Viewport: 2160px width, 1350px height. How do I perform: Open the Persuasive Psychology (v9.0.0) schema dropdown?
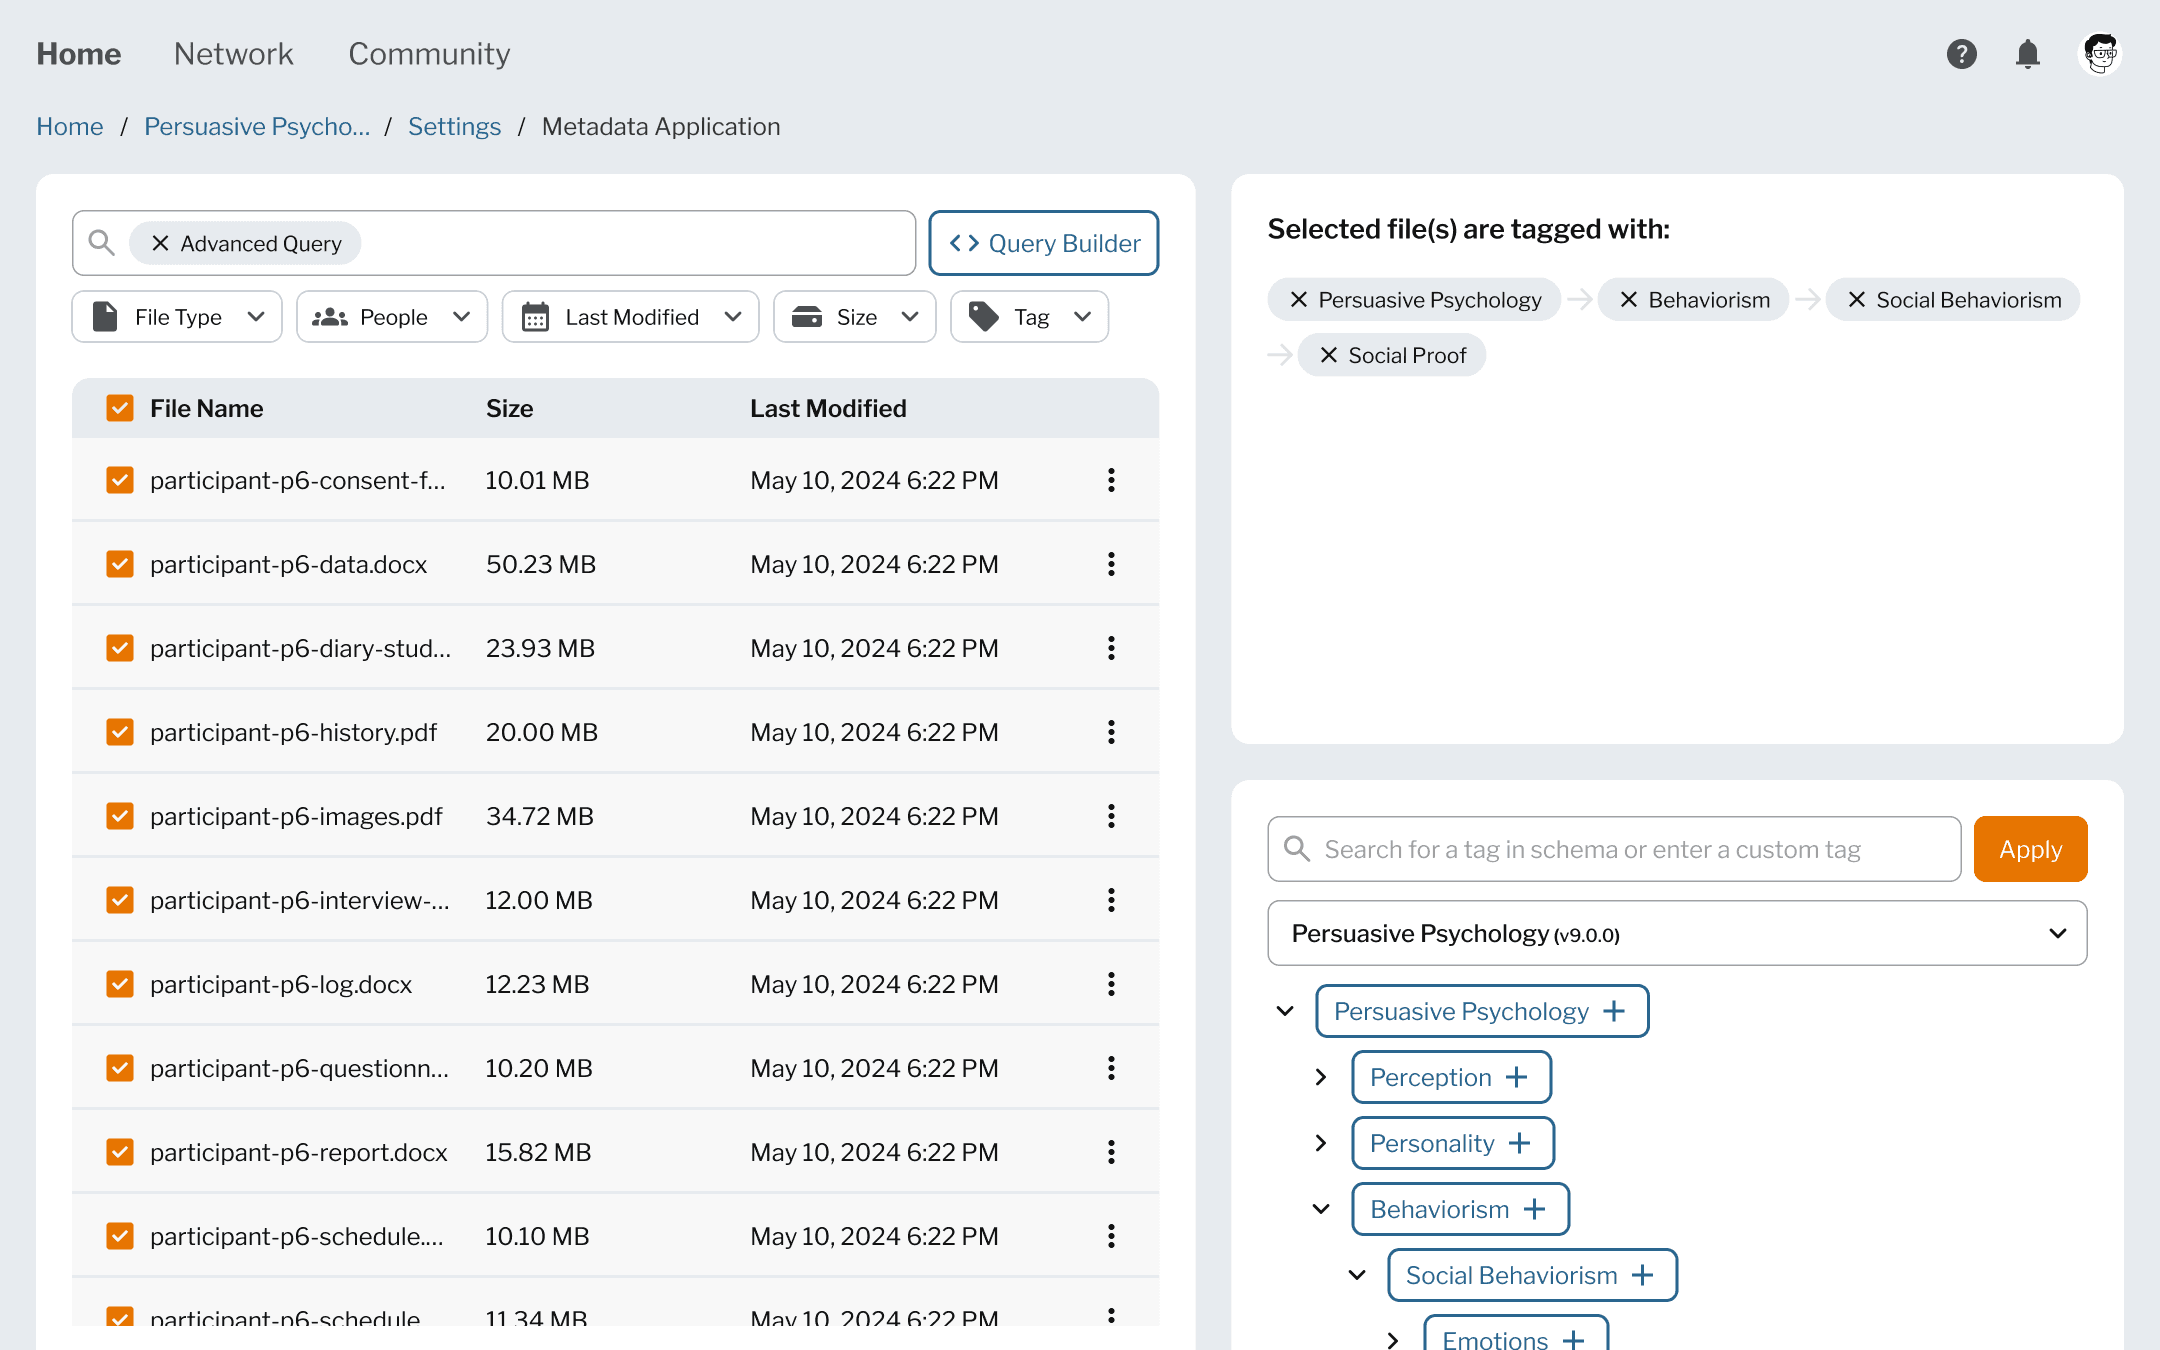pyautogui.click(x=1677, y=933)
